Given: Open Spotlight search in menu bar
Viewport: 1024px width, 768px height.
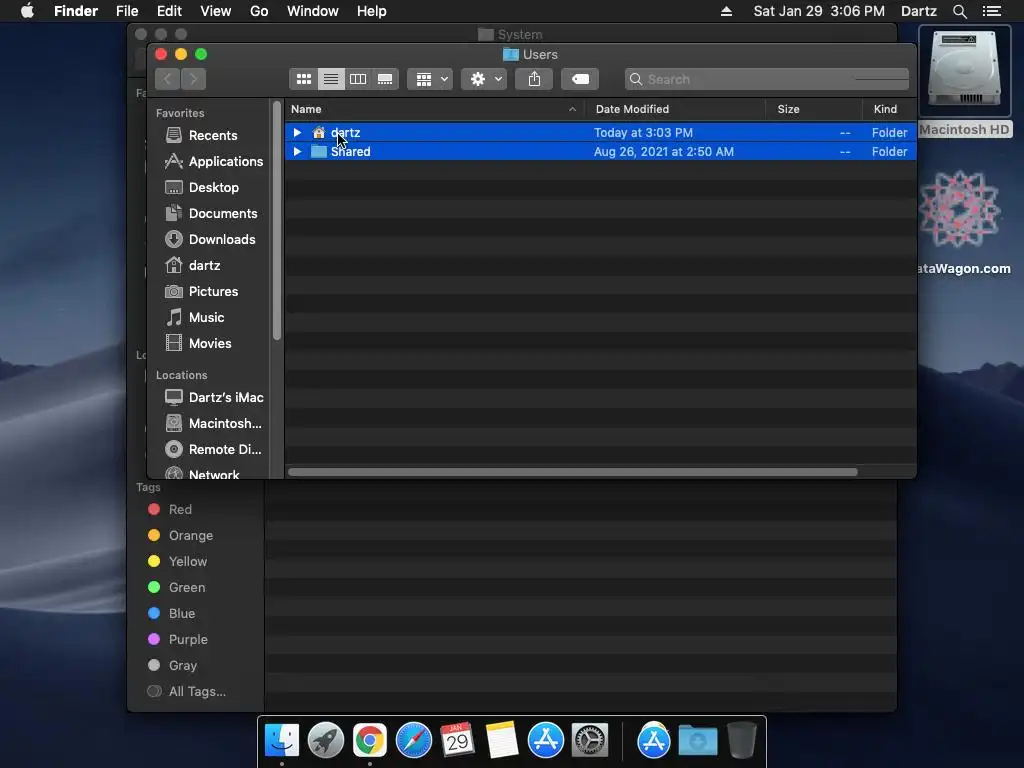Looking at the screenshot, I should tap(959, 11).
